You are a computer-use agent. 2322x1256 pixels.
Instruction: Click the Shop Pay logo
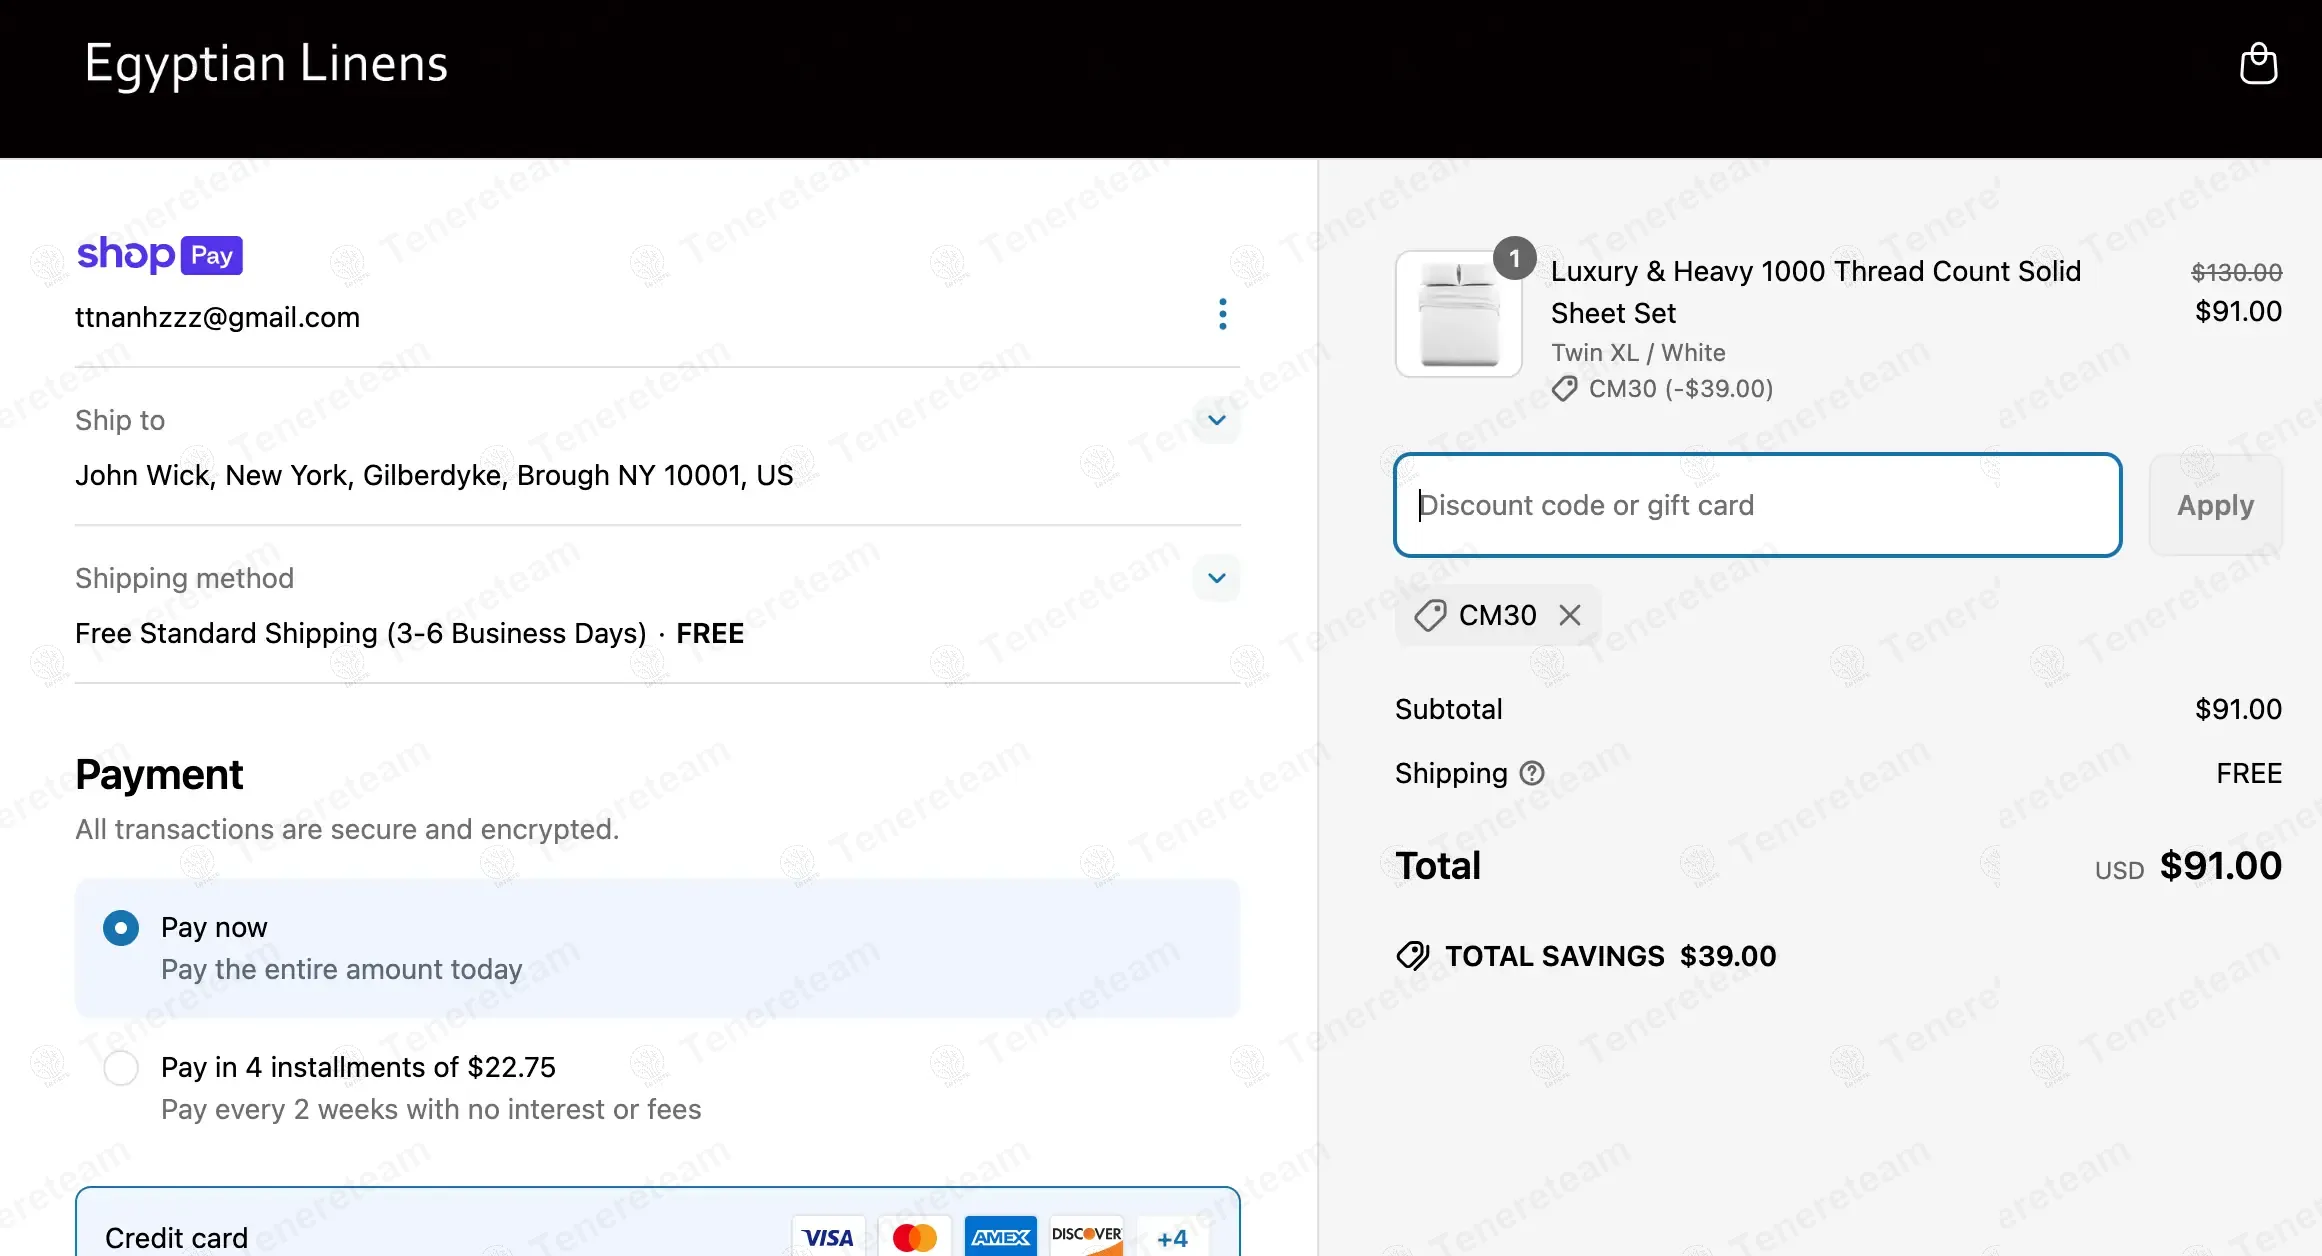160,254
